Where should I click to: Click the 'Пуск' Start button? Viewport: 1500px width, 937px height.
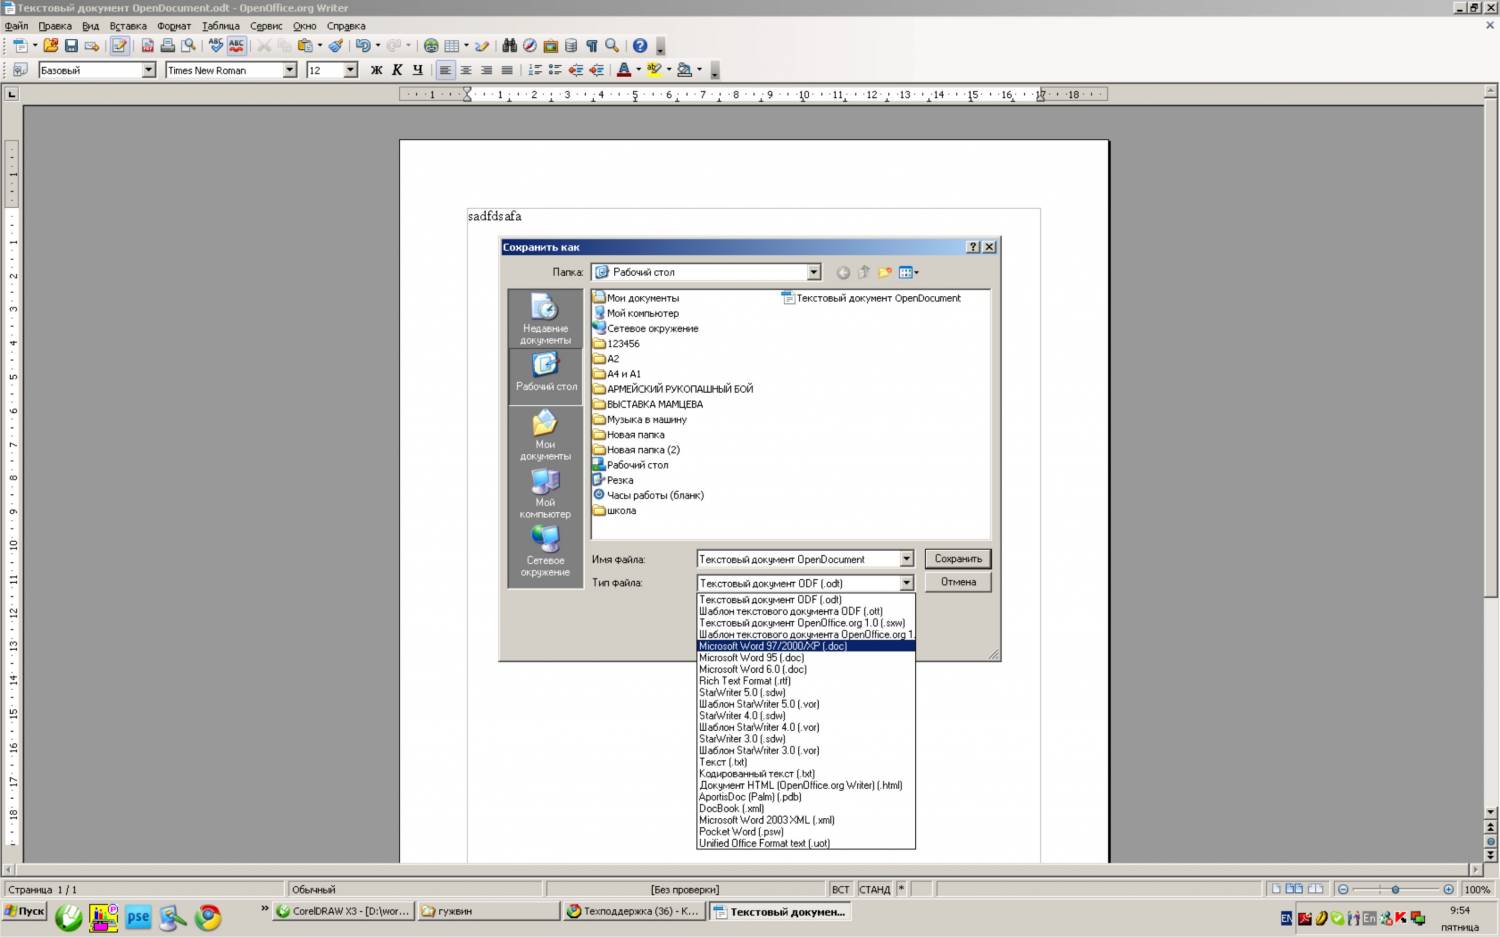coord(25,911)
